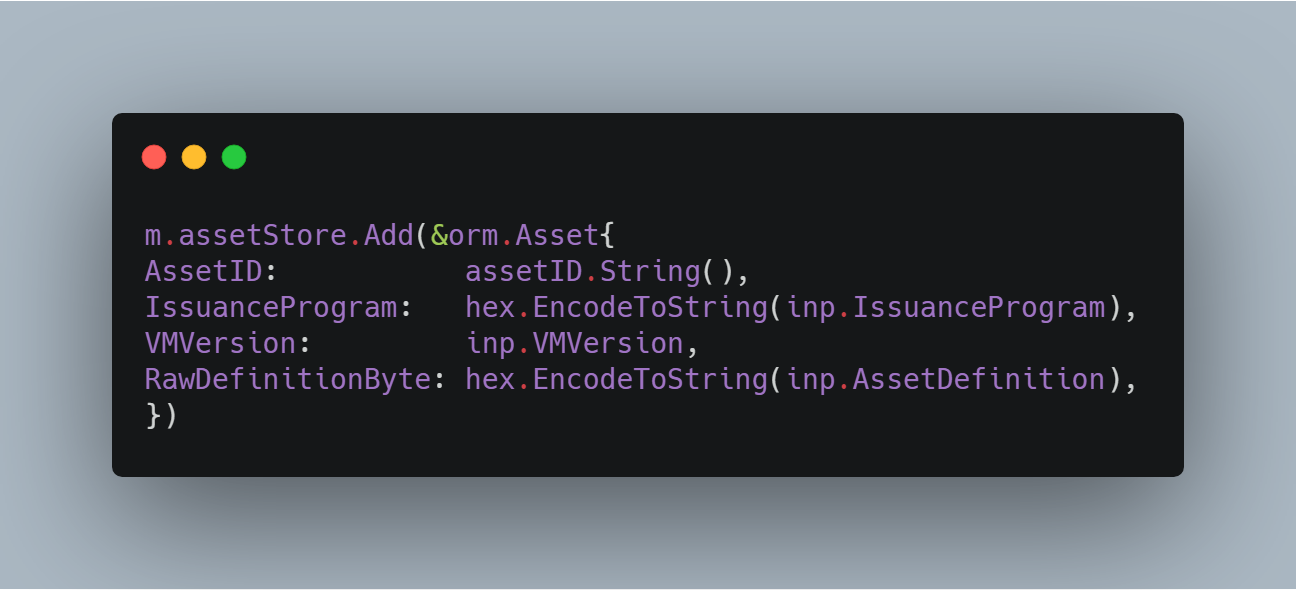Click the IssuanceProgram field key
Viewport: 1296px width, 590px height.
point(271,307)
